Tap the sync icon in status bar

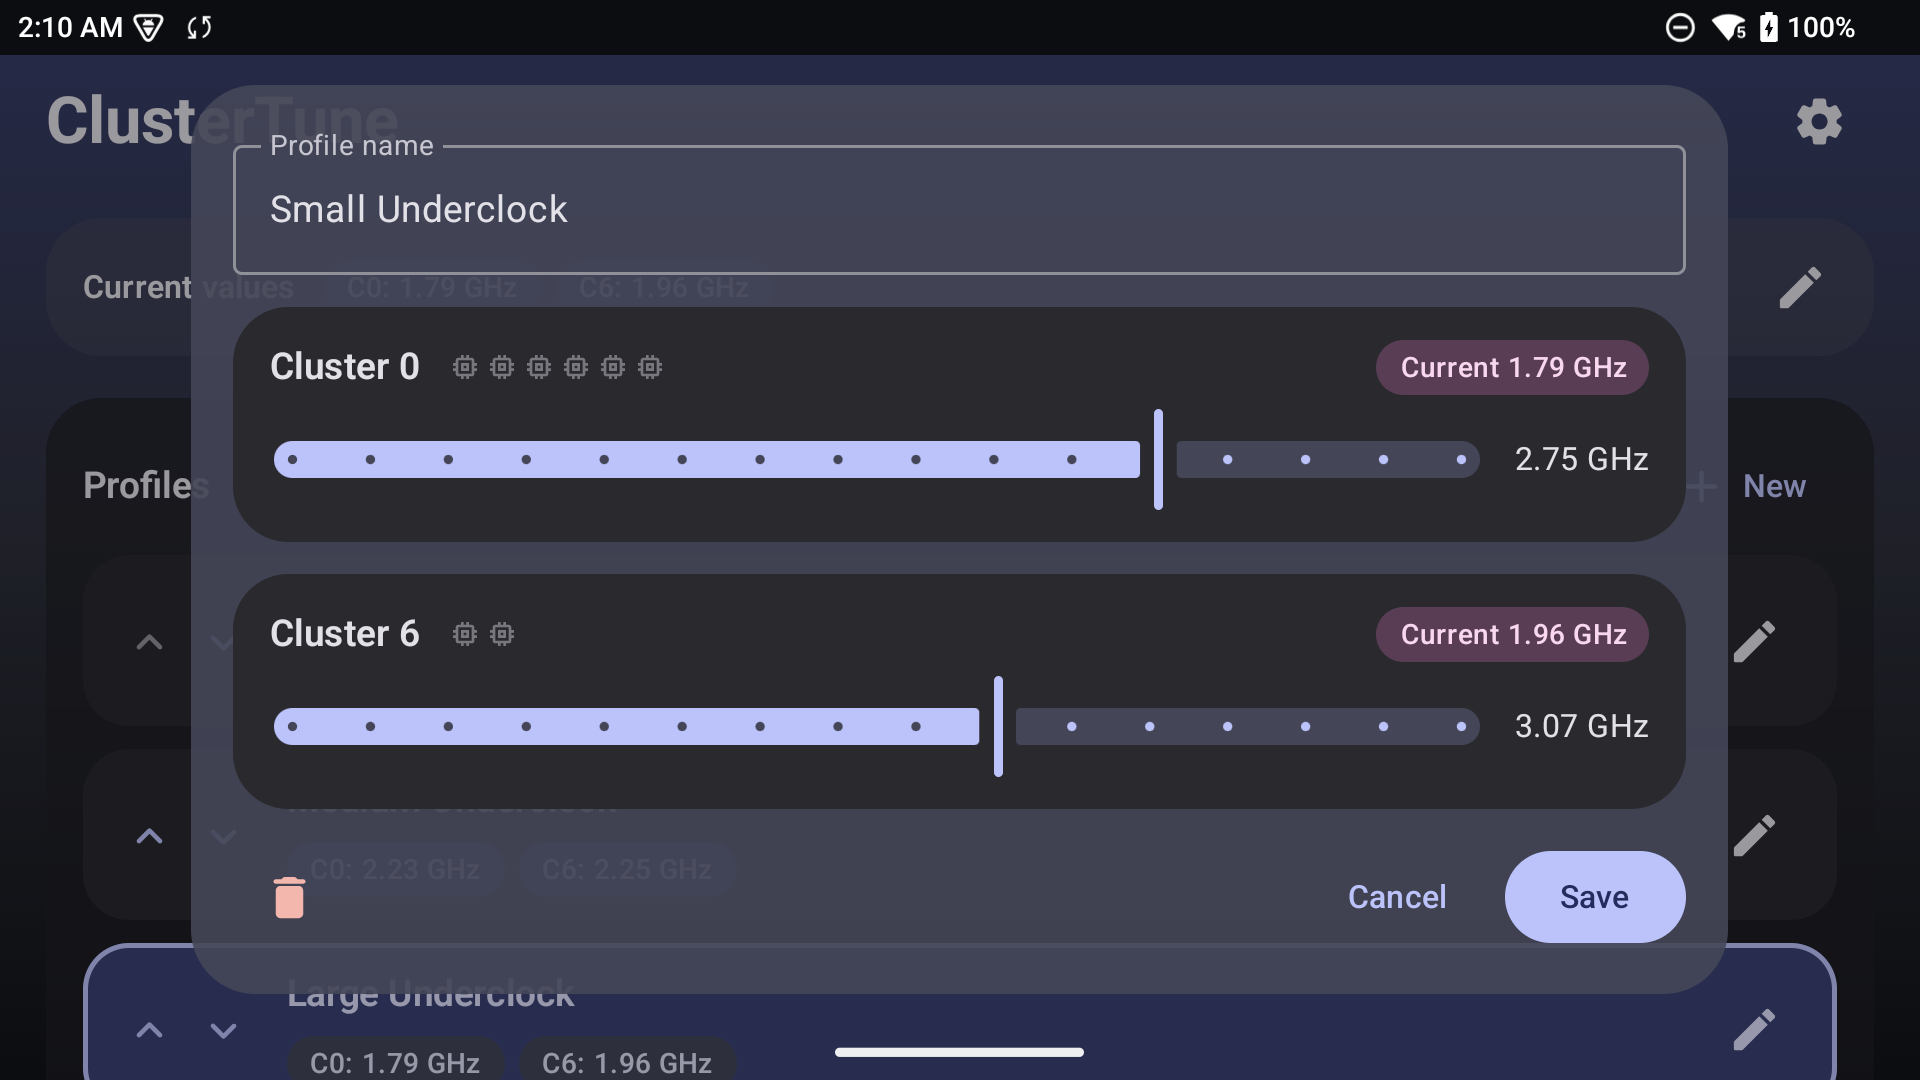(199, 27)
